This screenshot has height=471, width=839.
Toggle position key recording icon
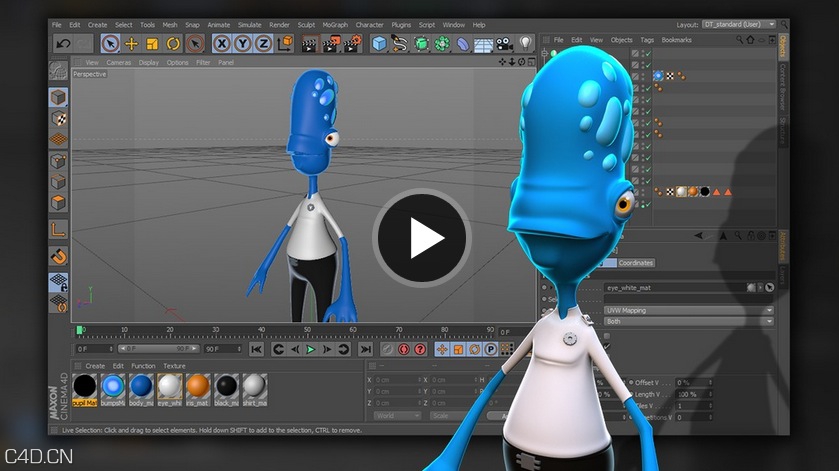click(x=442, y=350)
